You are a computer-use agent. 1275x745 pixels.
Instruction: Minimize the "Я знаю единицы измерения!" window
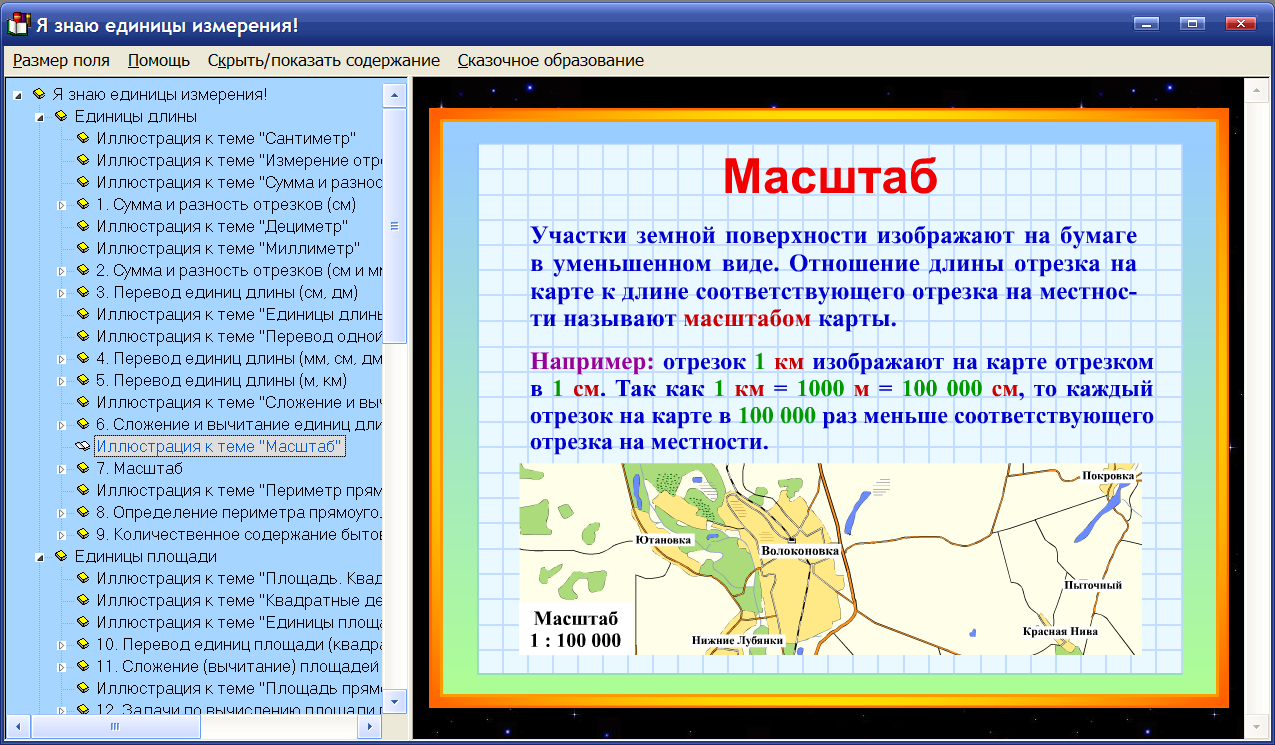(x=1146, y=23)
